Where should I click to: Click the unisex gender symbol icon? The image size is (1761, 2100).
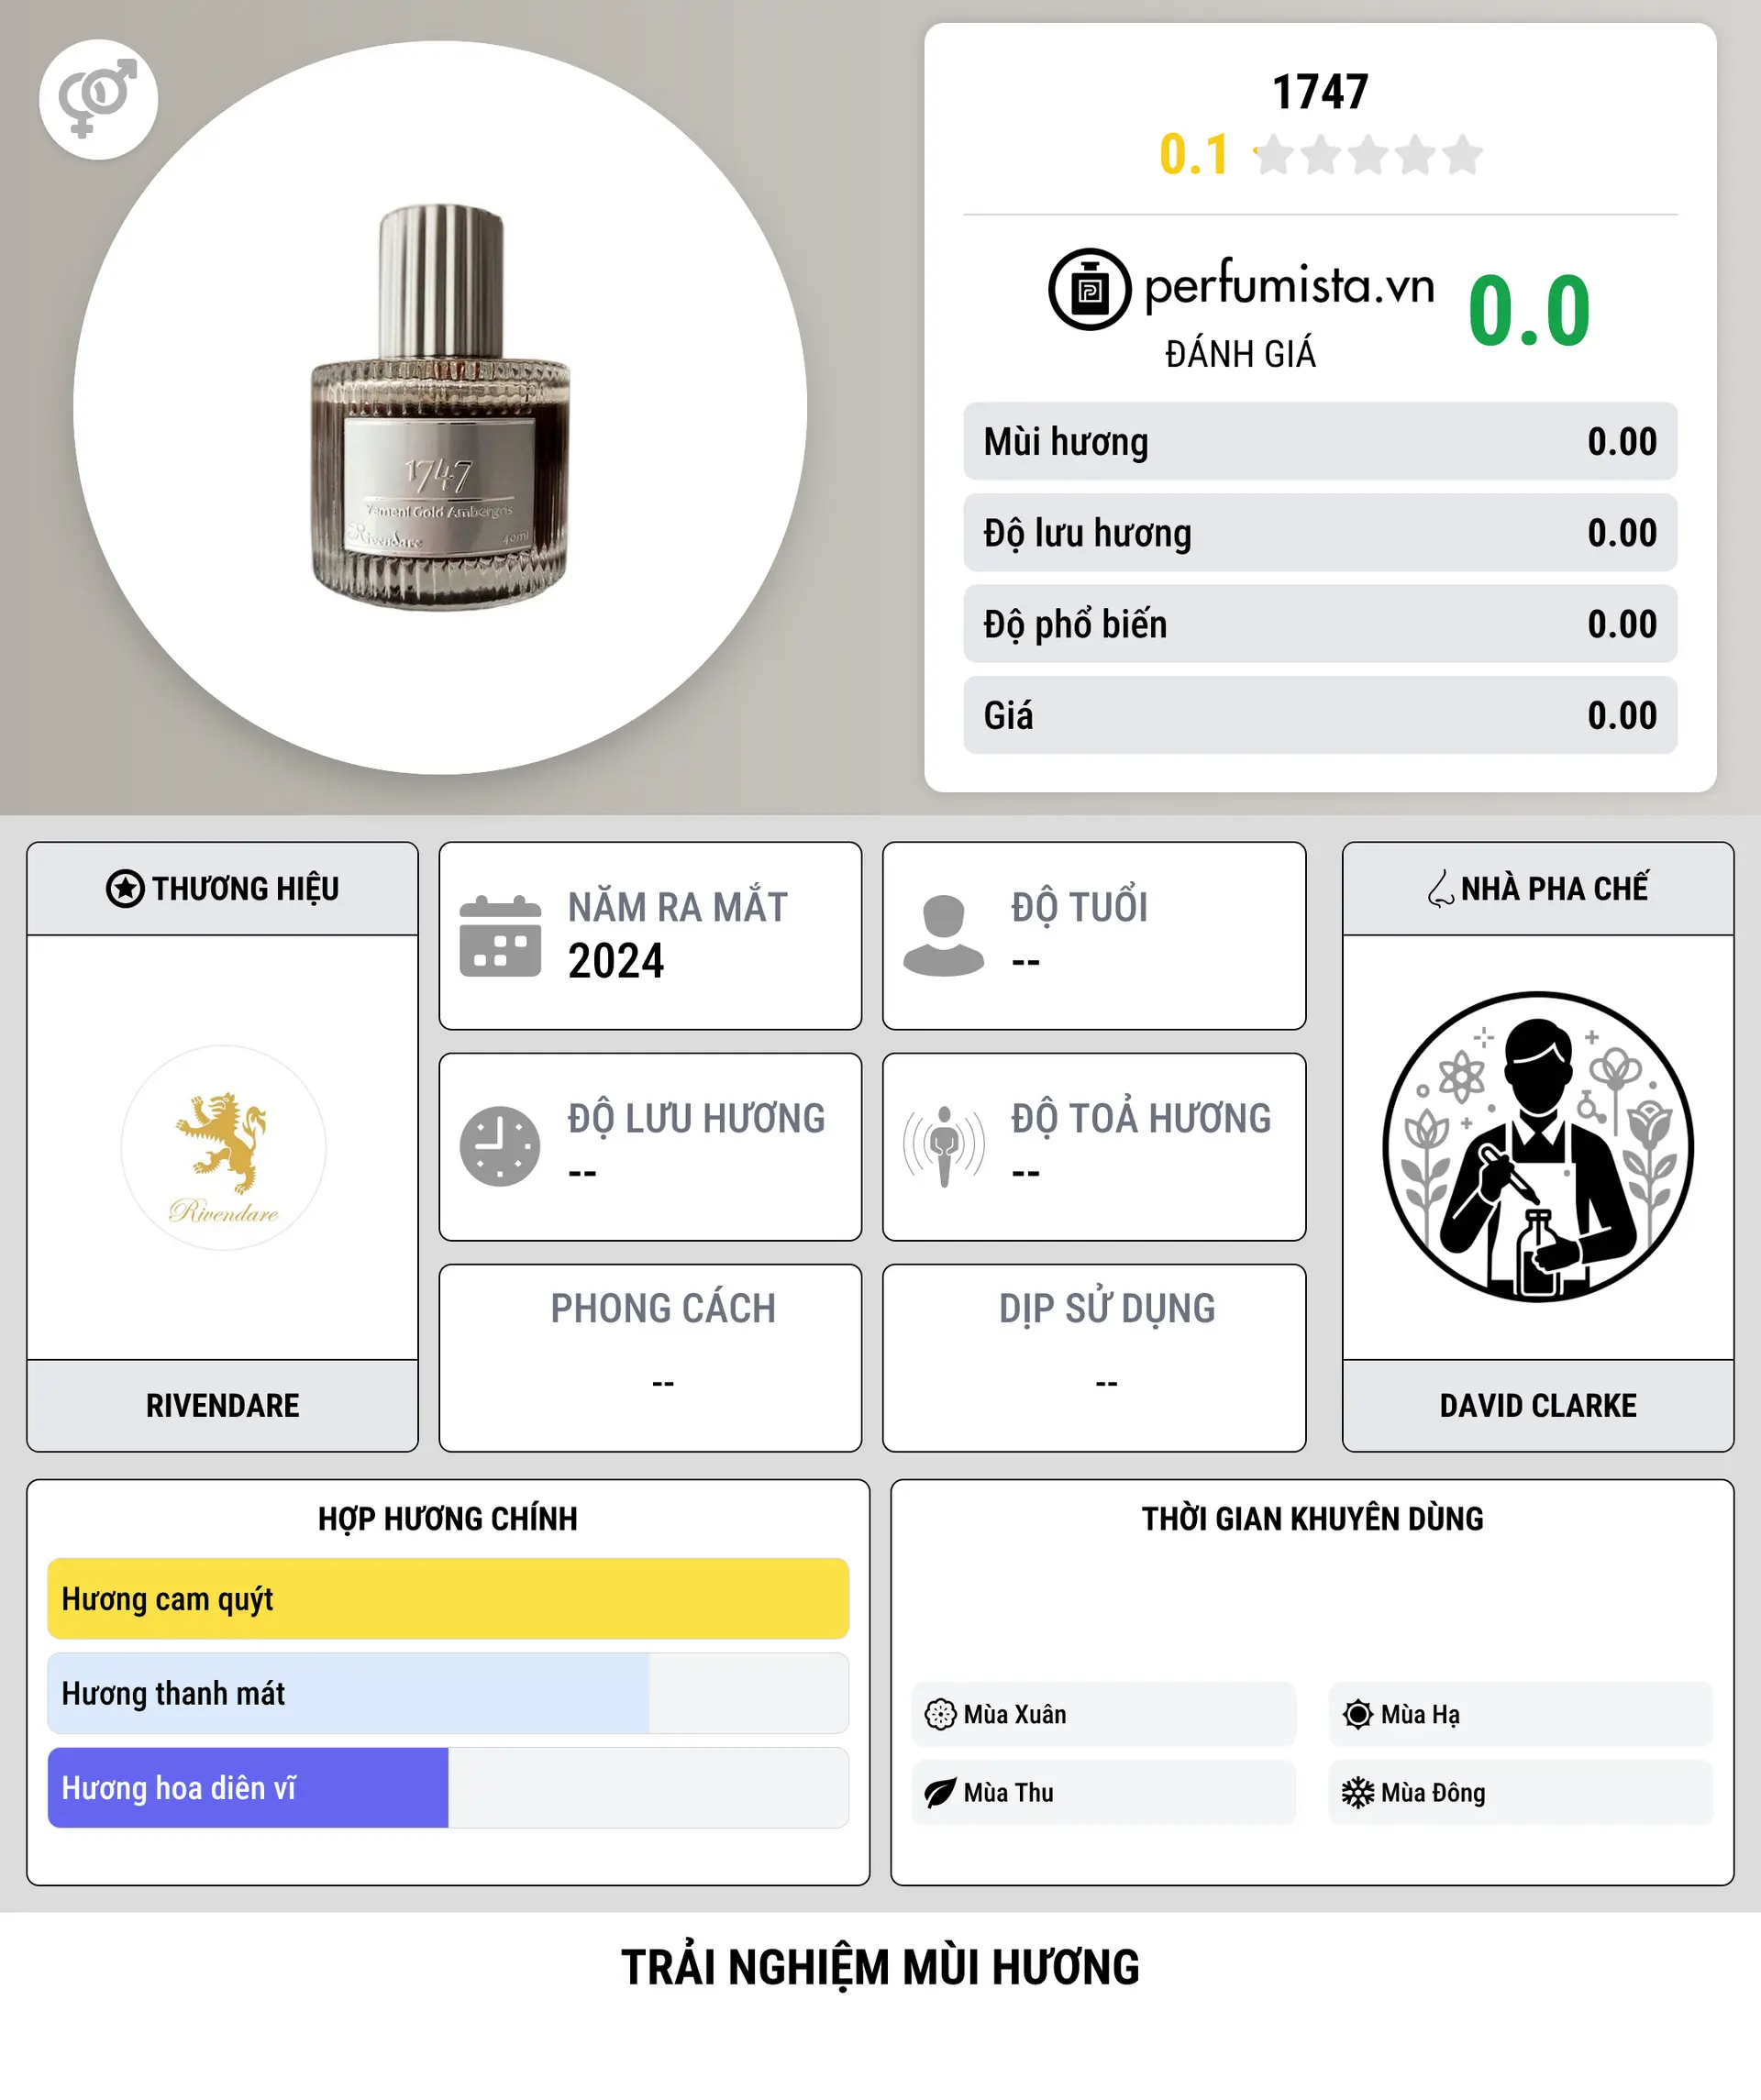click(x=98, y=99)
